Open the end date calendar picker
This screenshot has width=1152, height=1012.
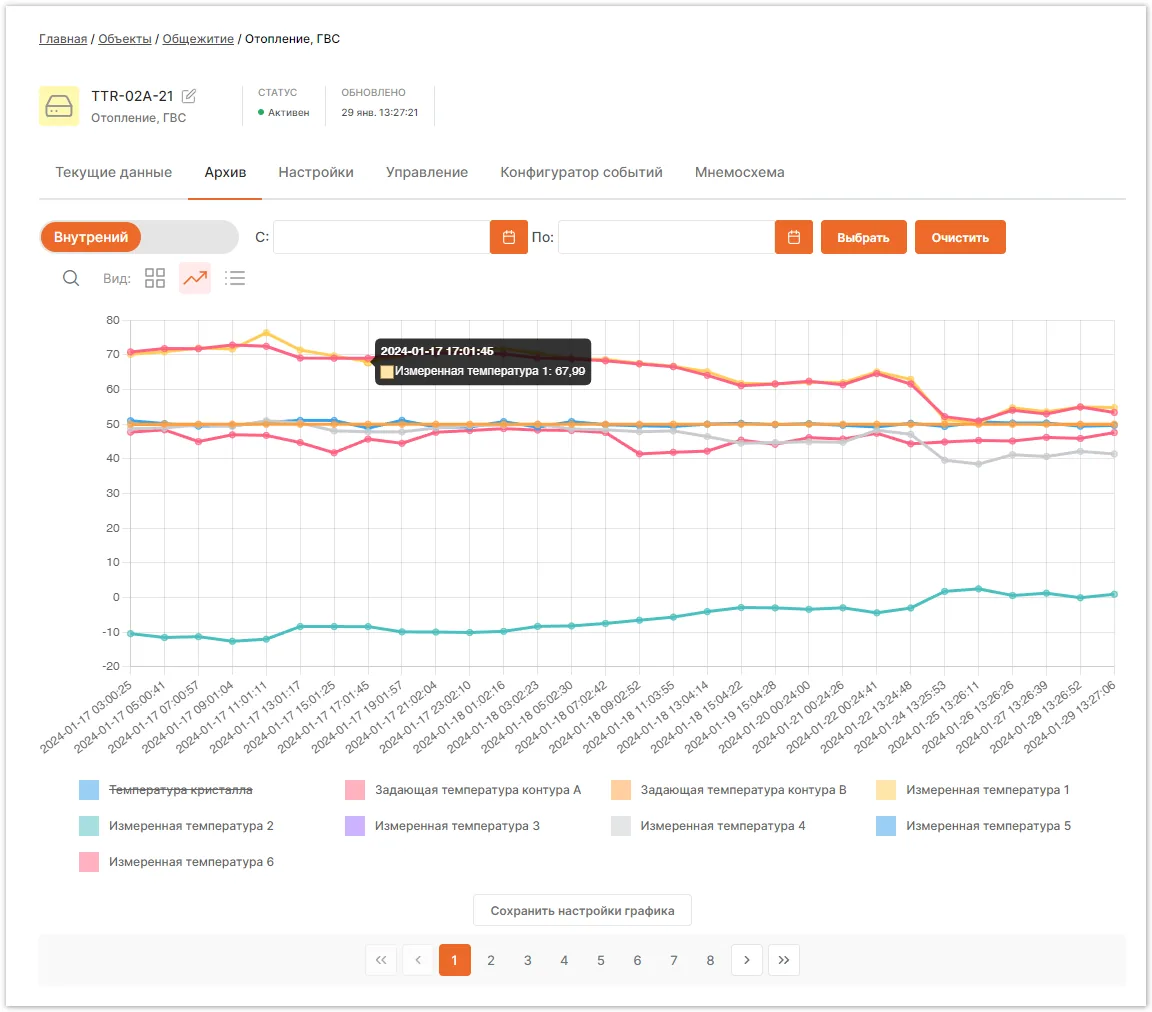793,237
